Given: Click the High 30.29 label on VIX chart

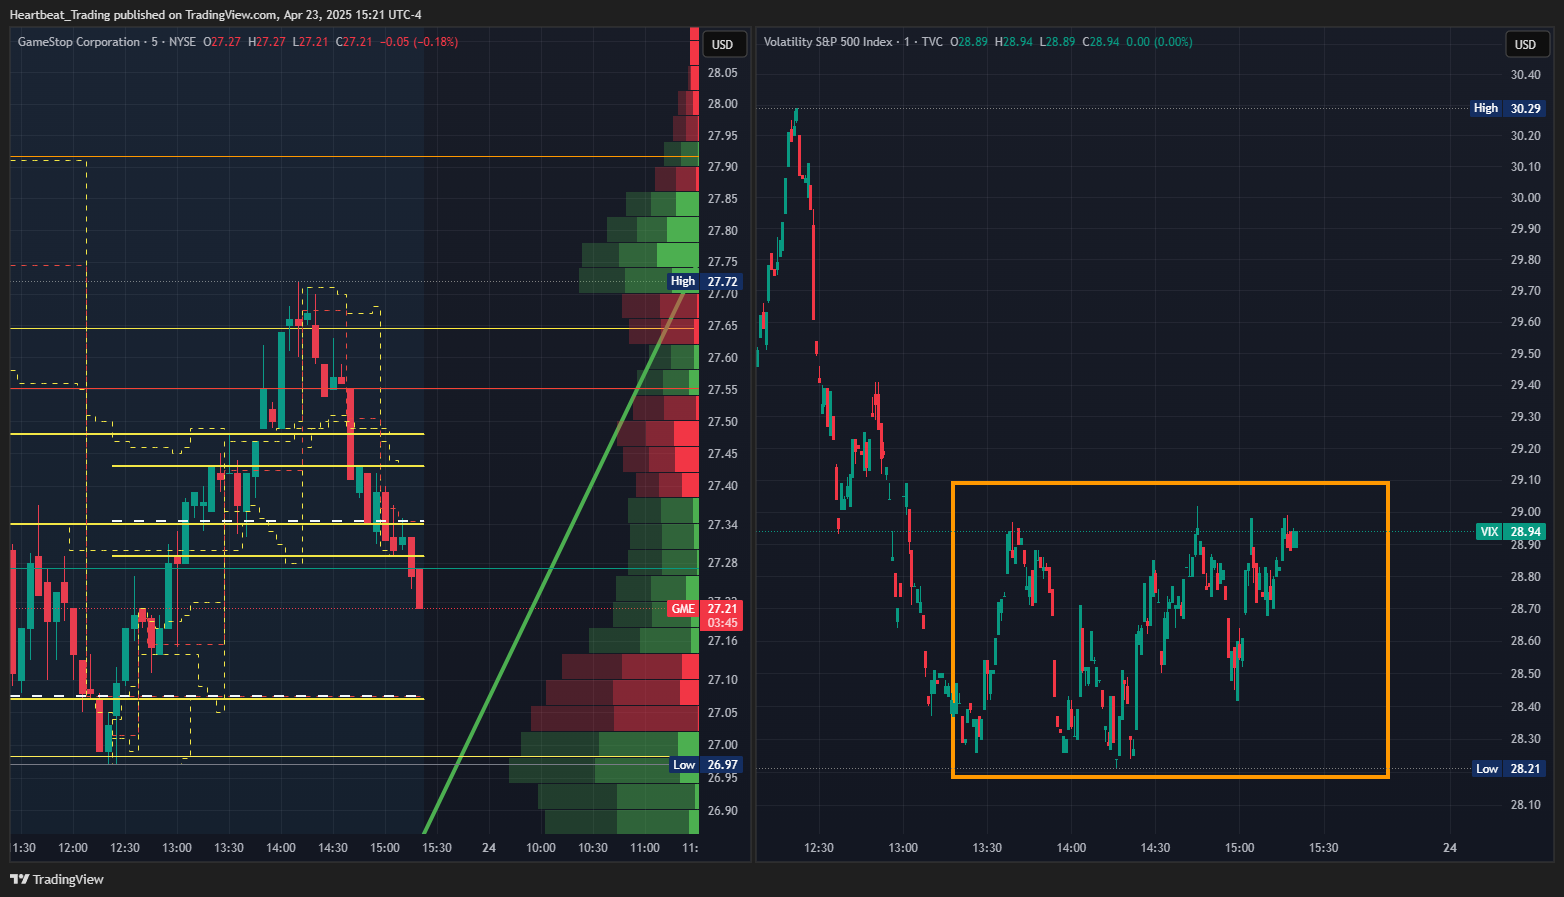Looking at the screenshot, I should [x=1508, y=108].
